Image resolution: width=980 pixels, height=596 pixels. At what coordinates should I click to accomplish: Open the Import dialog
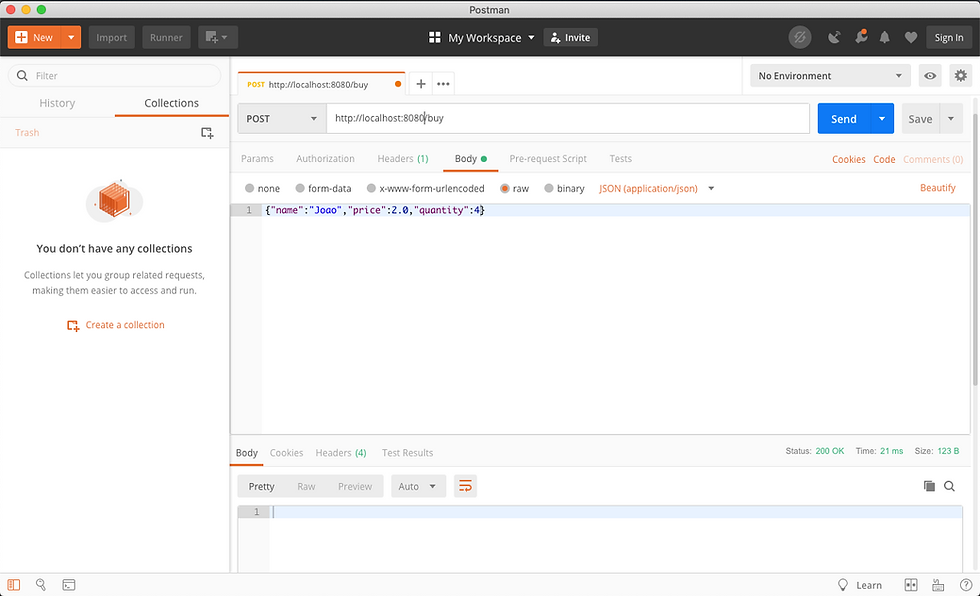[111, 37]
